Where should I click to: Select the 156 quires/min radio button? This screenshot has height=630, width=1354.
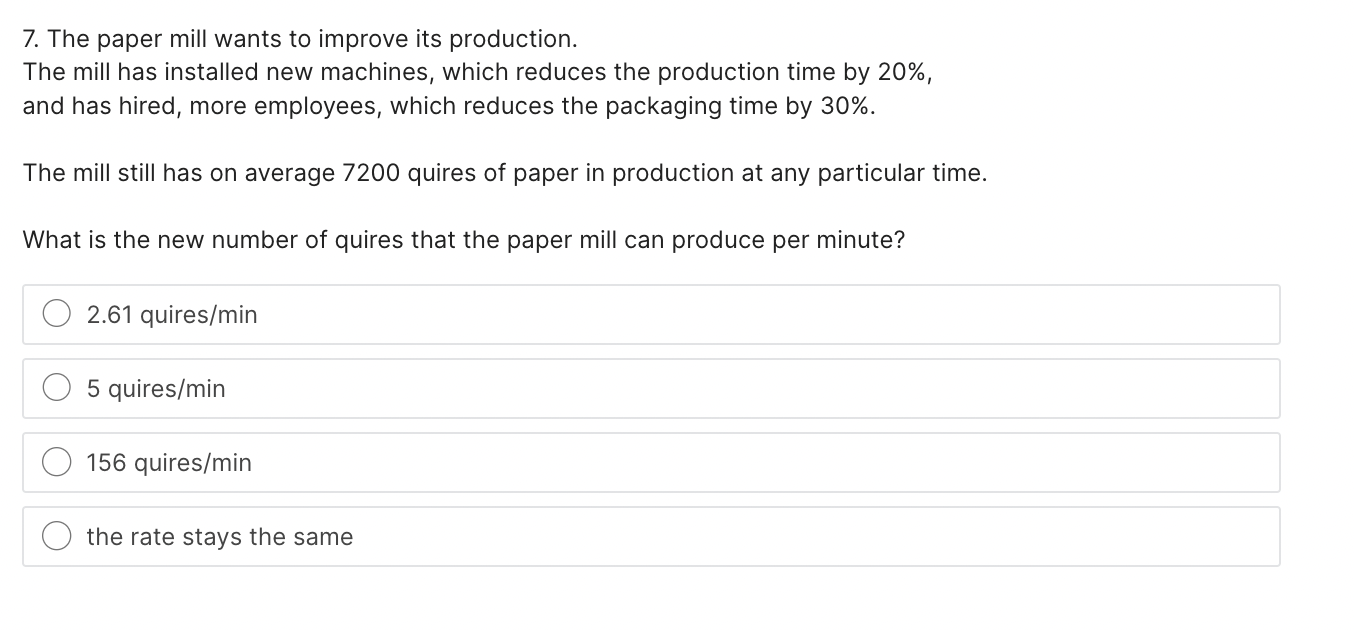[x=56, y=461]
